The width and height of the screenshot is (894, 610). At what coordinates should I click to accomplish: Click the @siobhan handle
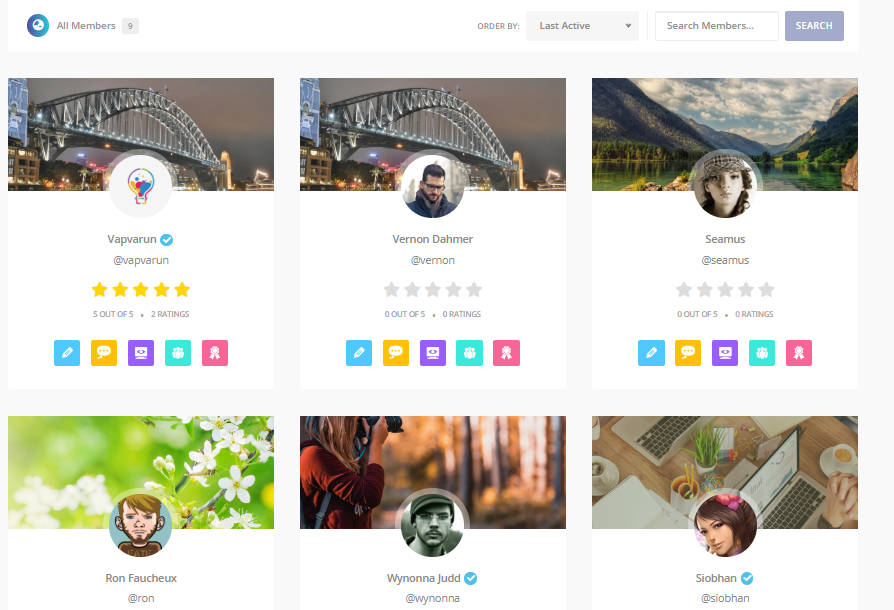tap(725, 599)
